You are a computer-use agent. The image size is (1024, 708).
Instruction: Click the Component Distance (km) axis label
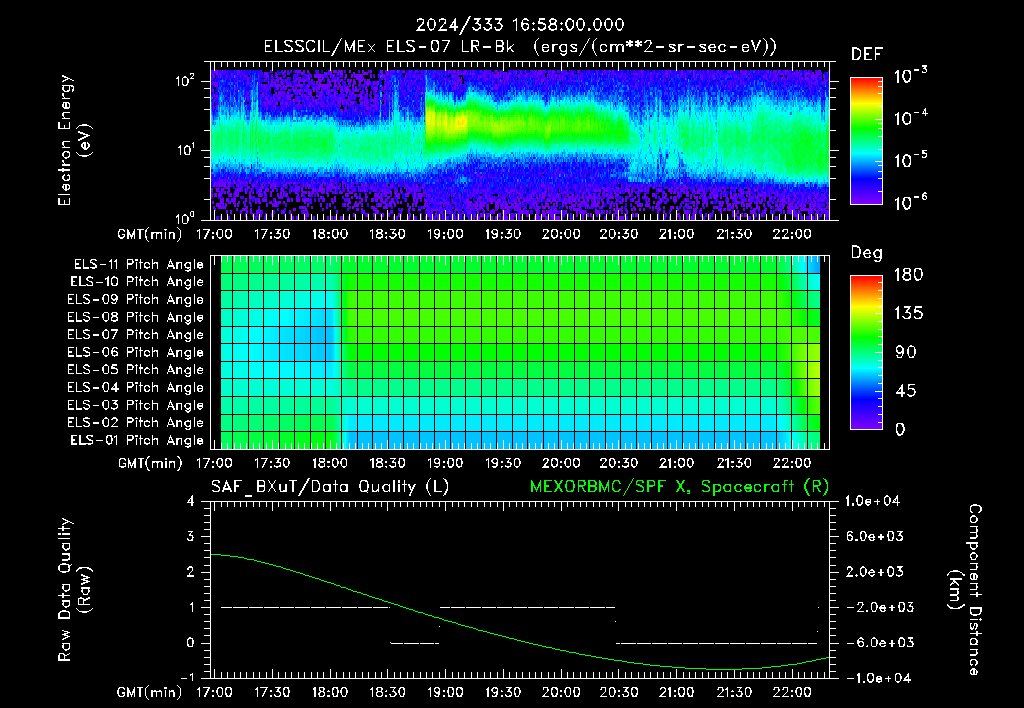point(965,590)
